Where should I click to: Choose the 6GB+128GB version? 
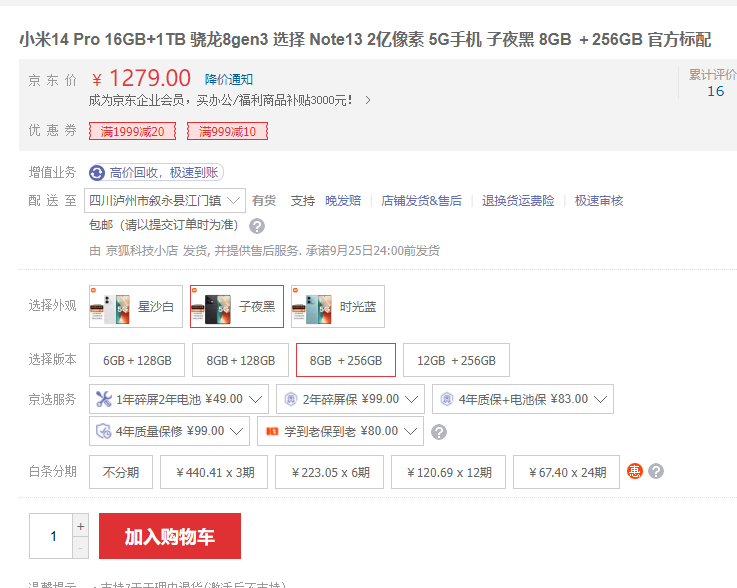(x=137, y=360)
